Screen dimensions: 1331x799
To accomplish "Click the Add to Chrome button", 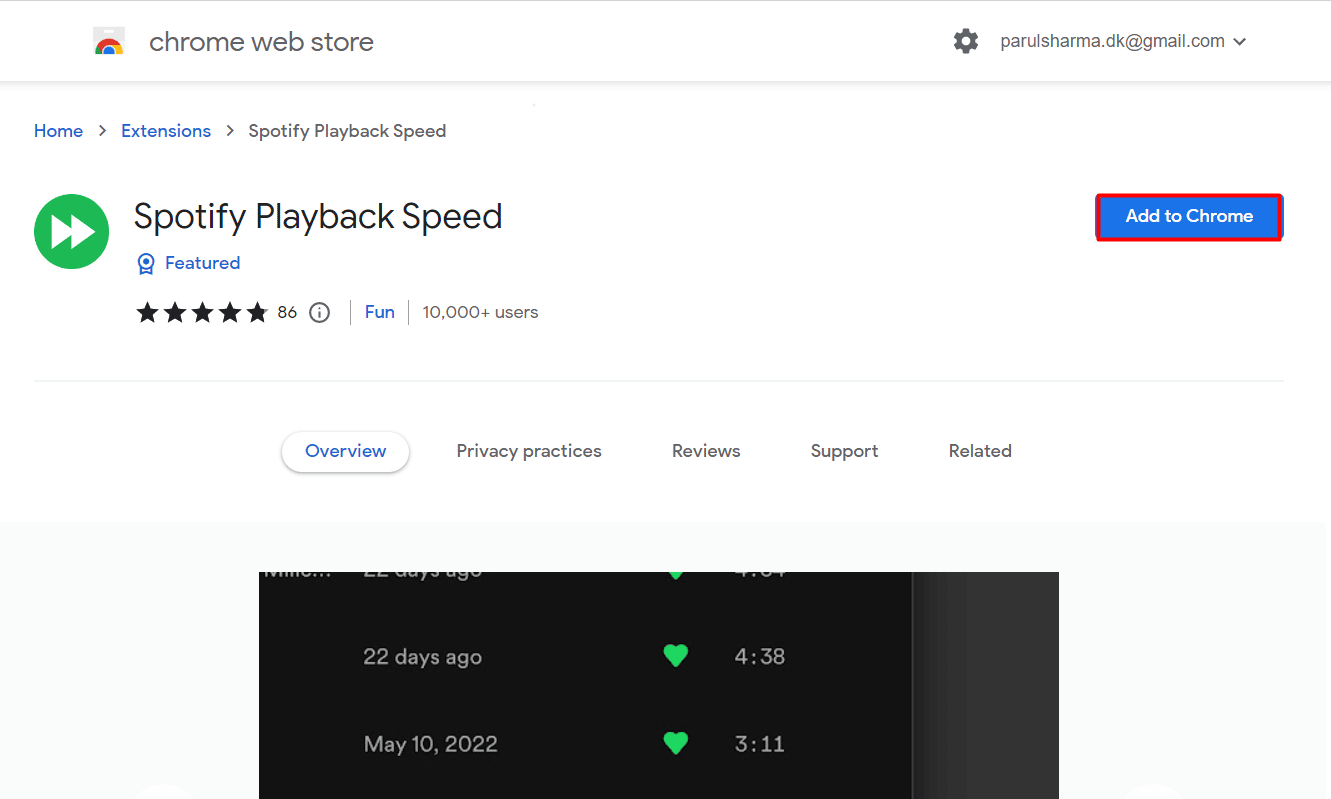I will coord(1189,216).
